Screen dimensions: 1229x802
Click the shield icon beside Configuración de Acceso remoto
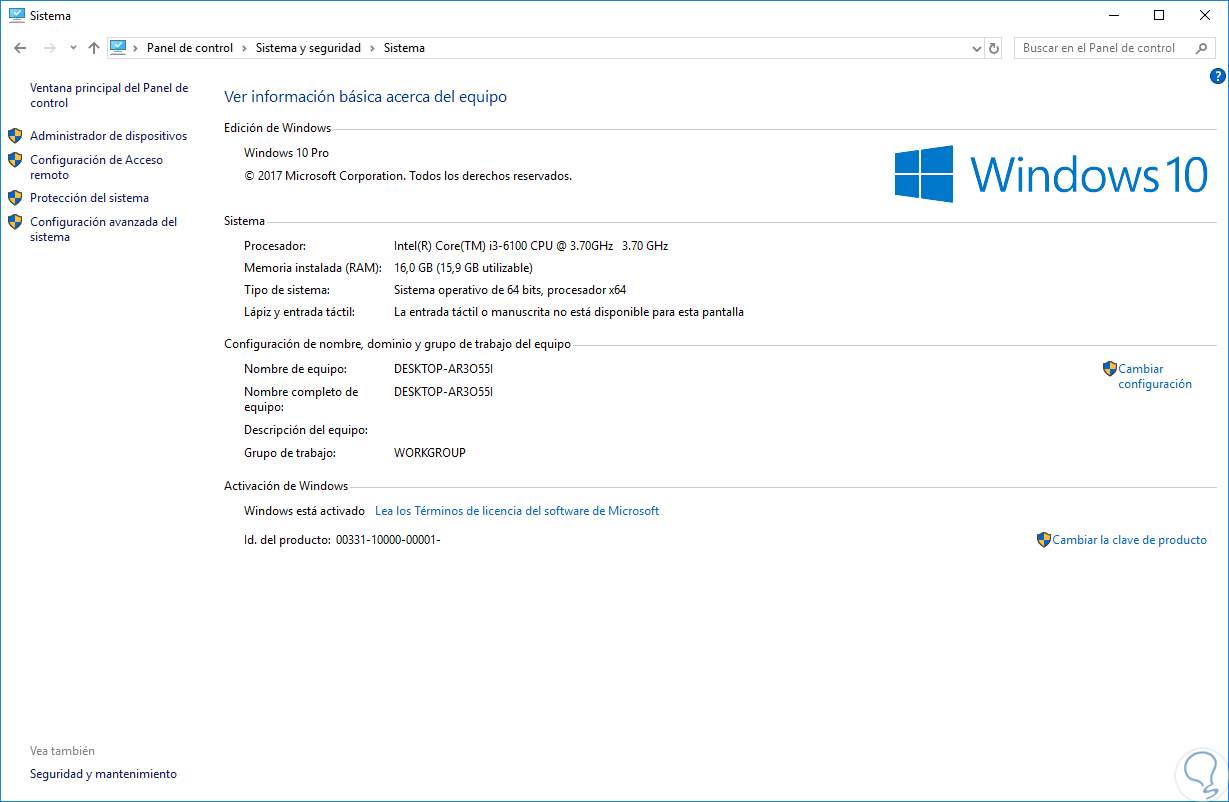click(15, 160)
